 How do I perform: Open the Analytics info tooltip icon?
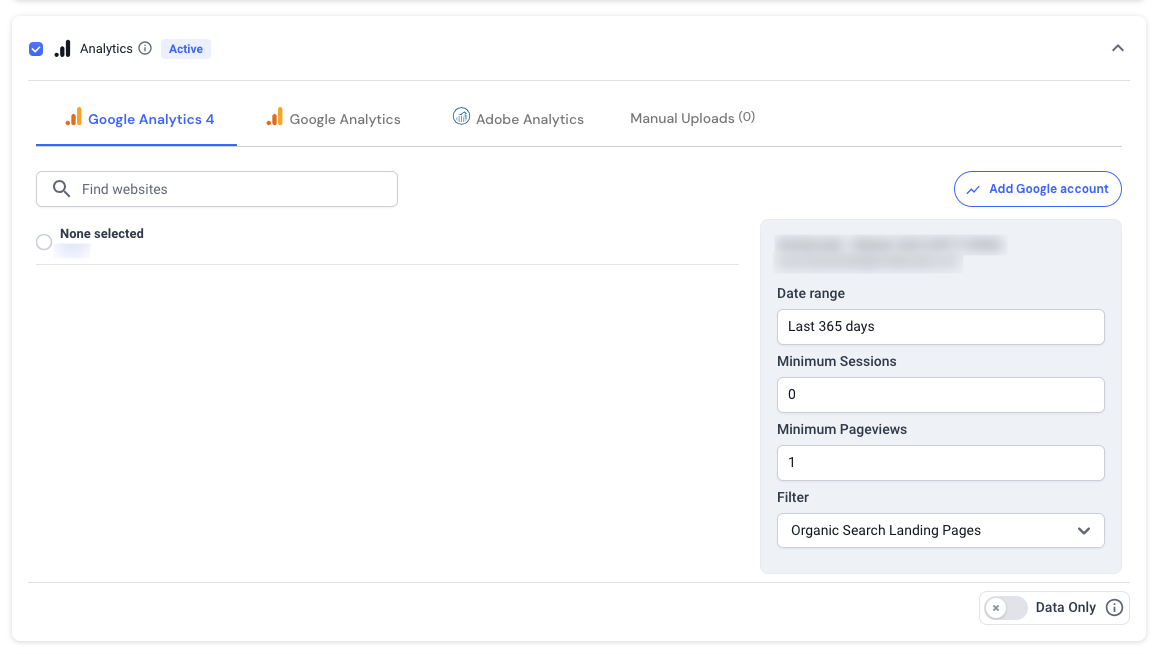tap(145, 49)
